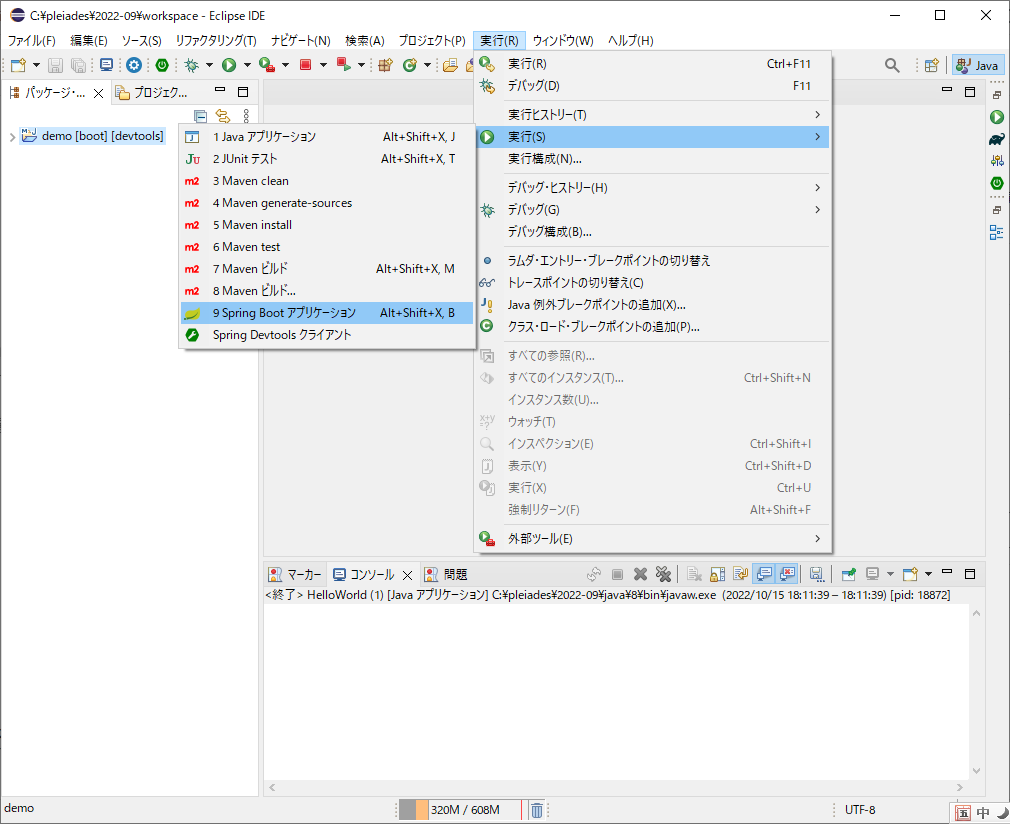
Task: Choose 1 Java アプリケーション in submenu
Action: pos(327,137)
